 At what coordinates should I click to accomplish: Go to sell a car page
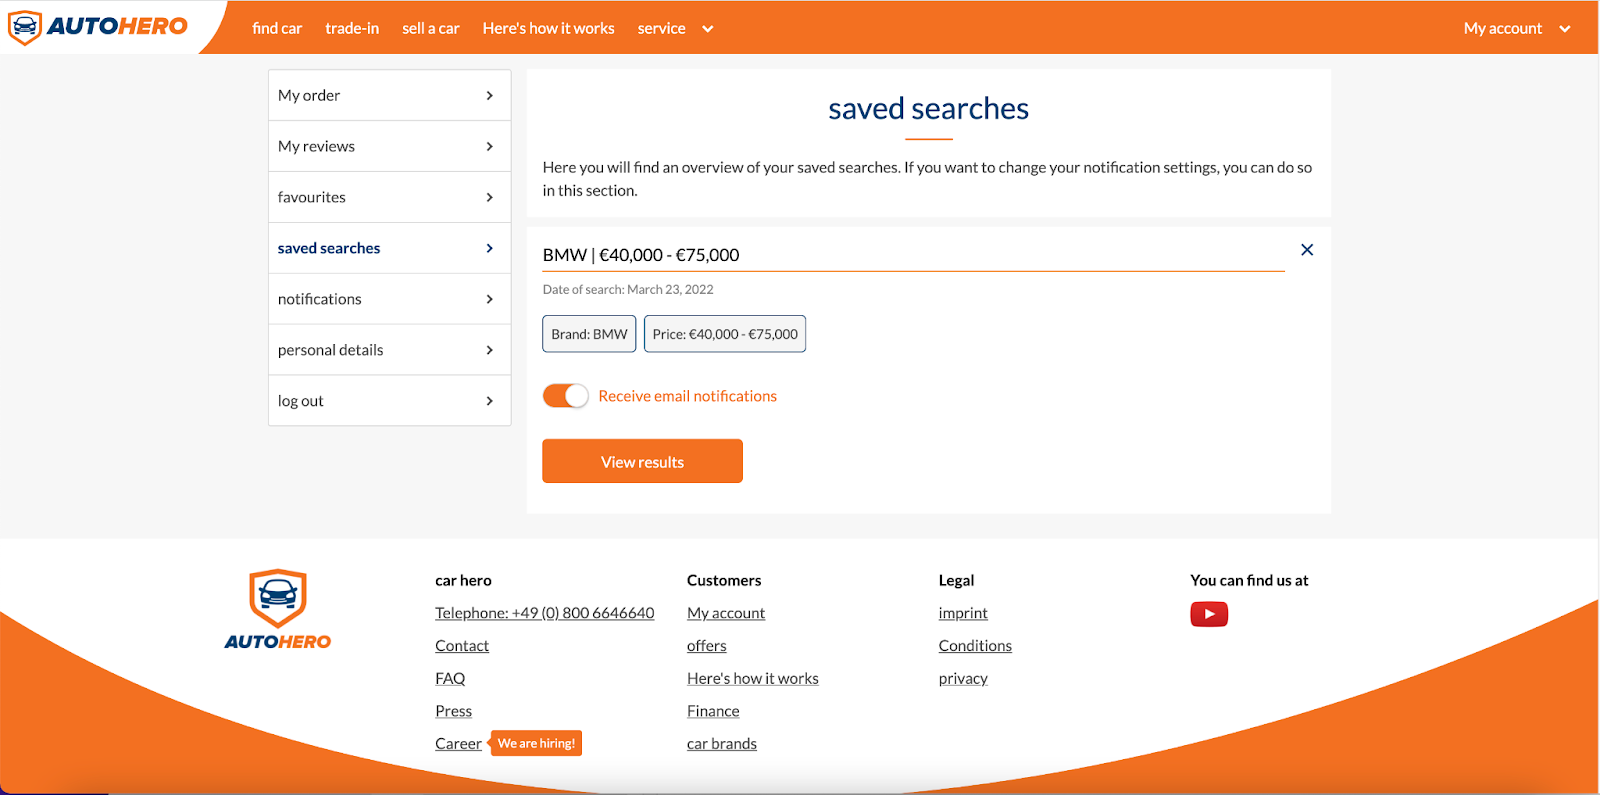point(431,28)
